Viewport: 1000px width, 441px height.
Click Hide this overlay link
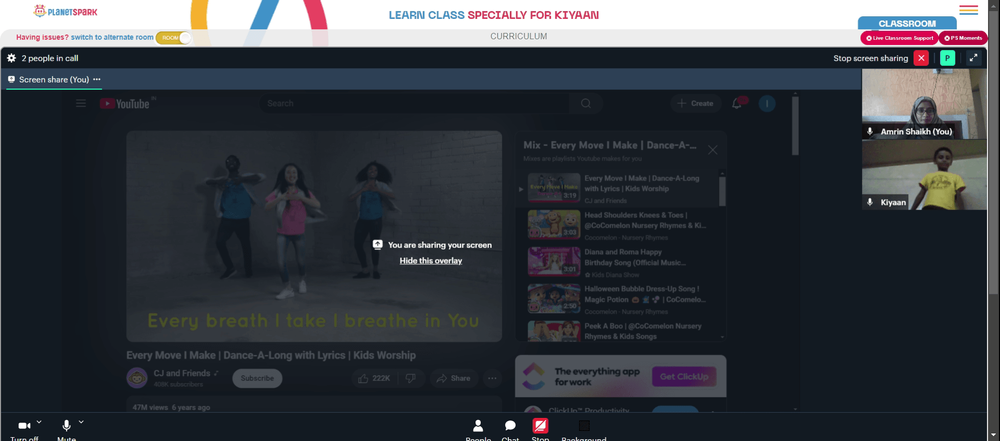pyautogui.click(x=431, y=261)
